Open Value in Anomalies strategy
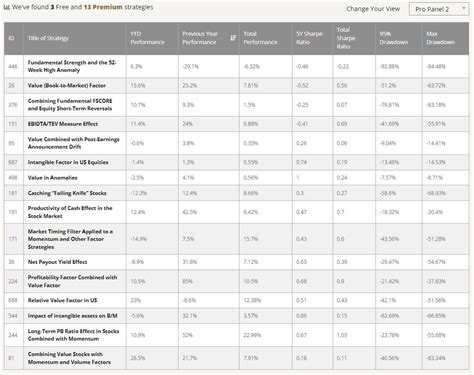Screen dimensions: 474x375 (x=52, y=178)
